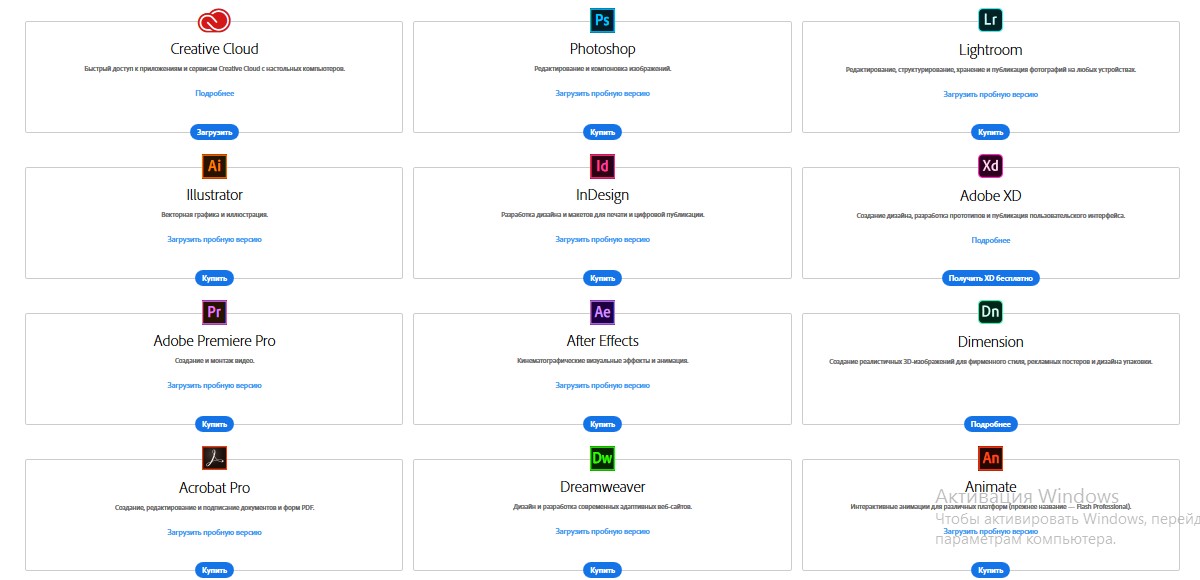The height and width of the screenshot is (580, 1200).
Task: Click the Animate title text
Action: (x=990, y=487)
